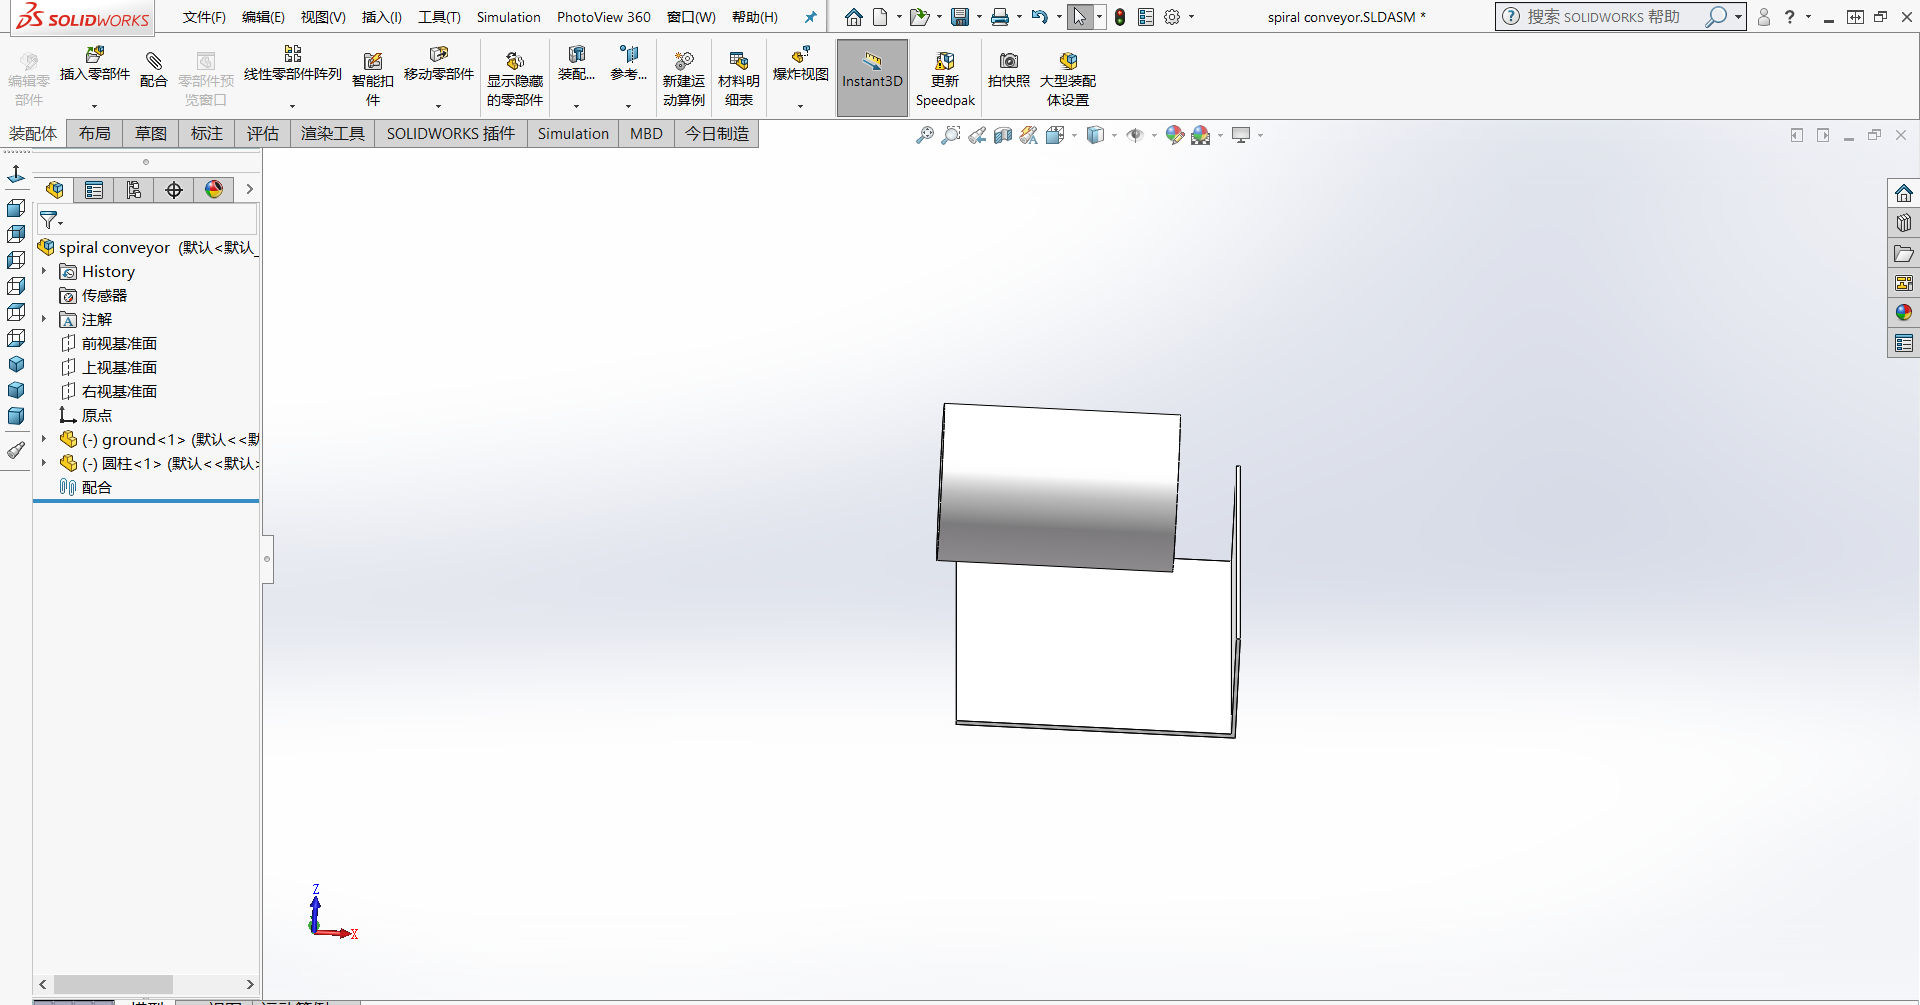
Task: Open the Design Library in right task pane
Action: point(1903,223)
